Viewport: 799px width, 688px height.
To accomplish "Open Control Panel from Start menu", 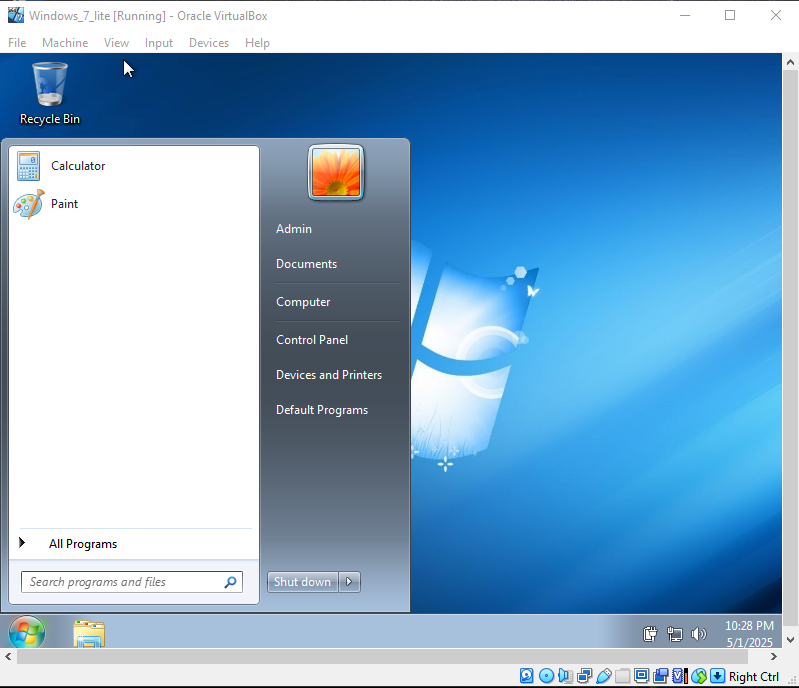I will pos(312,340).
